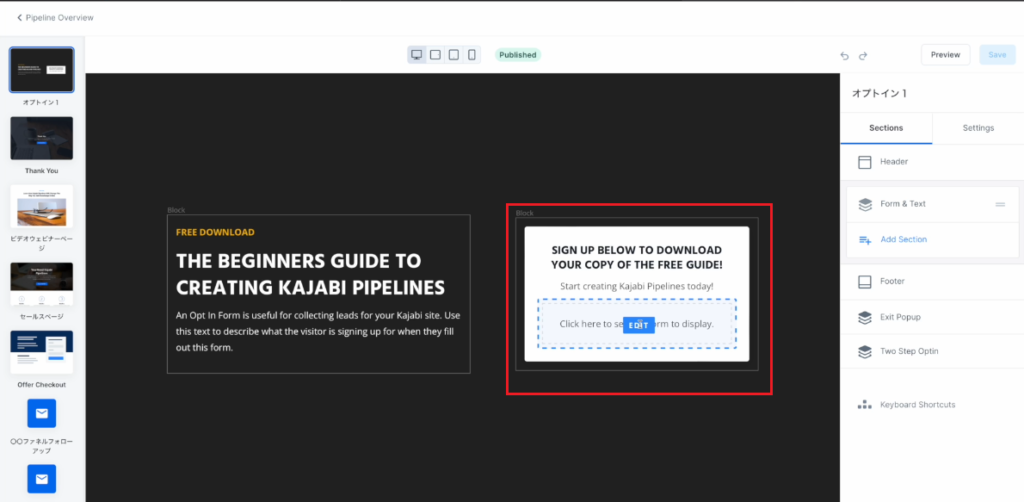Image resolution: width=1024 pixels, height=502 pixels.
Task: Open the Form & Text section
Action: pos(933,204)
